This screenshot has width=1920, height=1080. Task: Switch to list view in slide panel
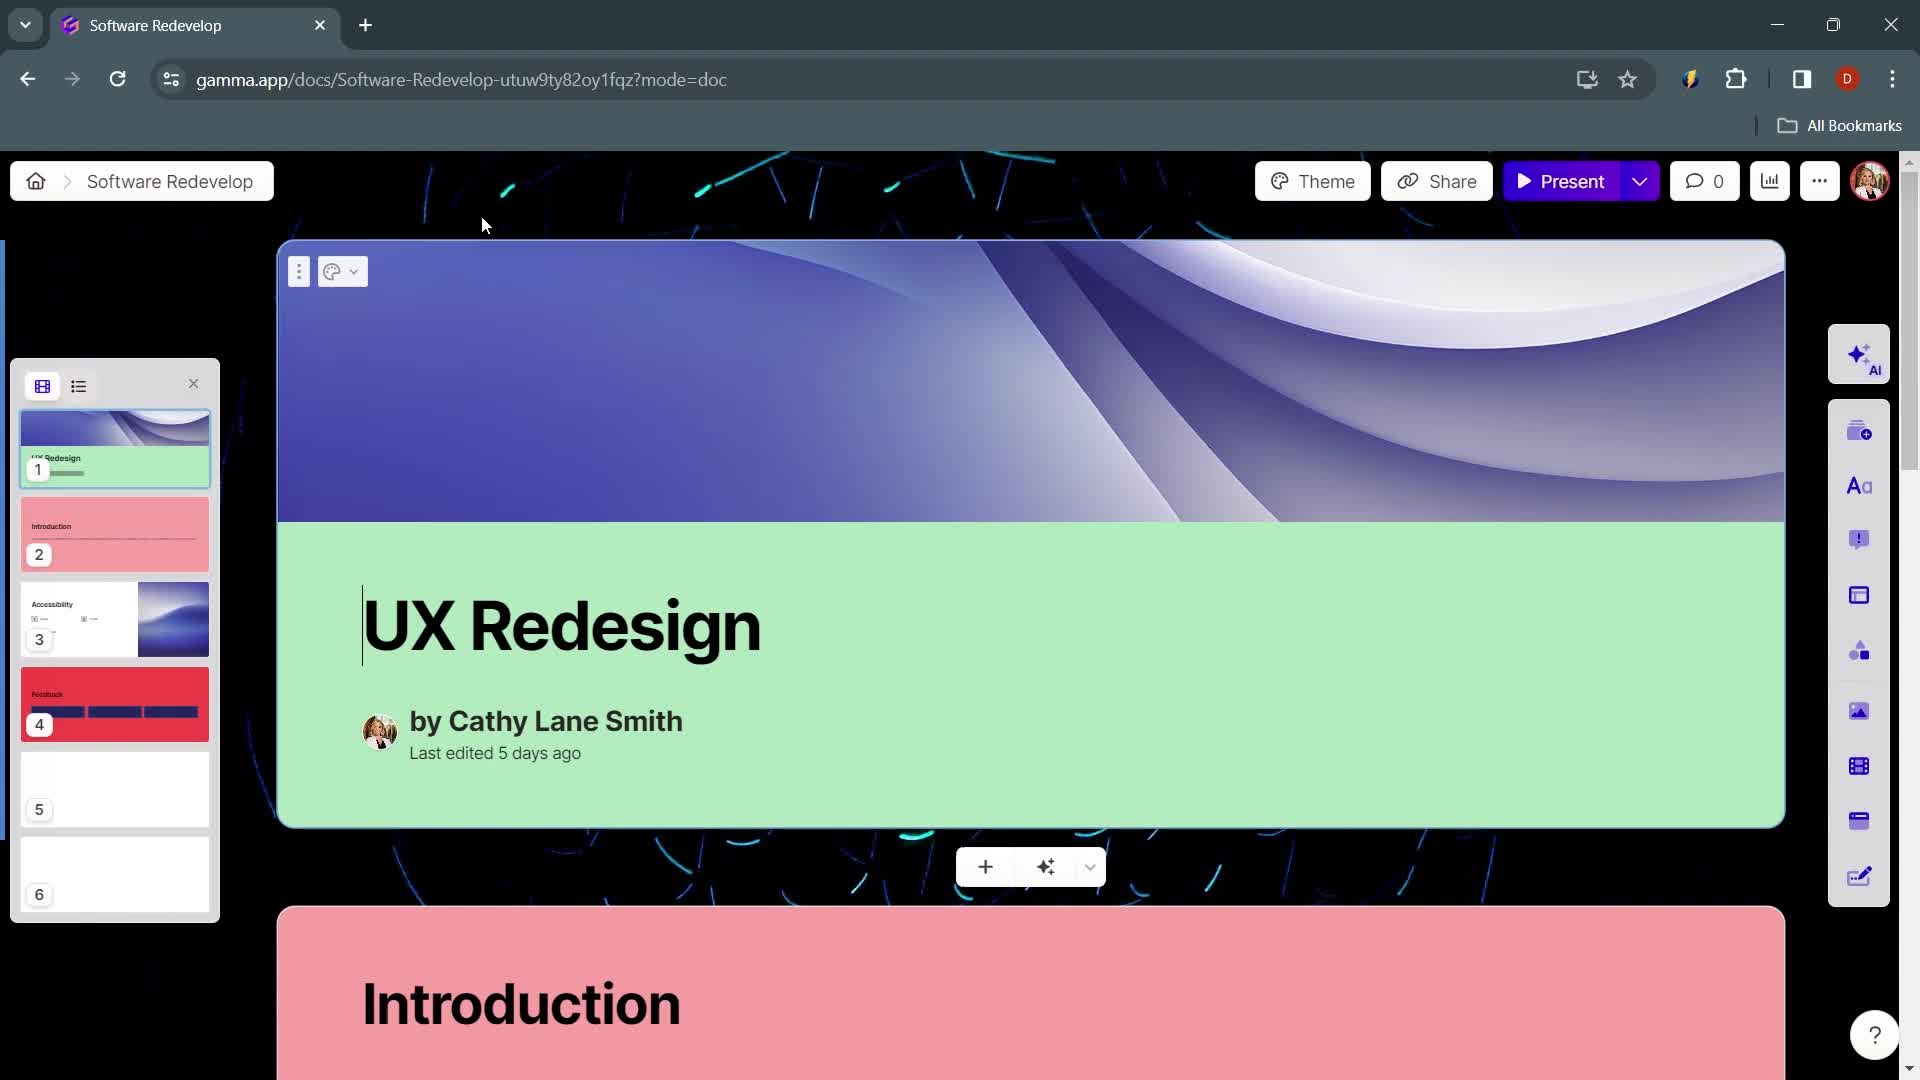tap(78, 385)
